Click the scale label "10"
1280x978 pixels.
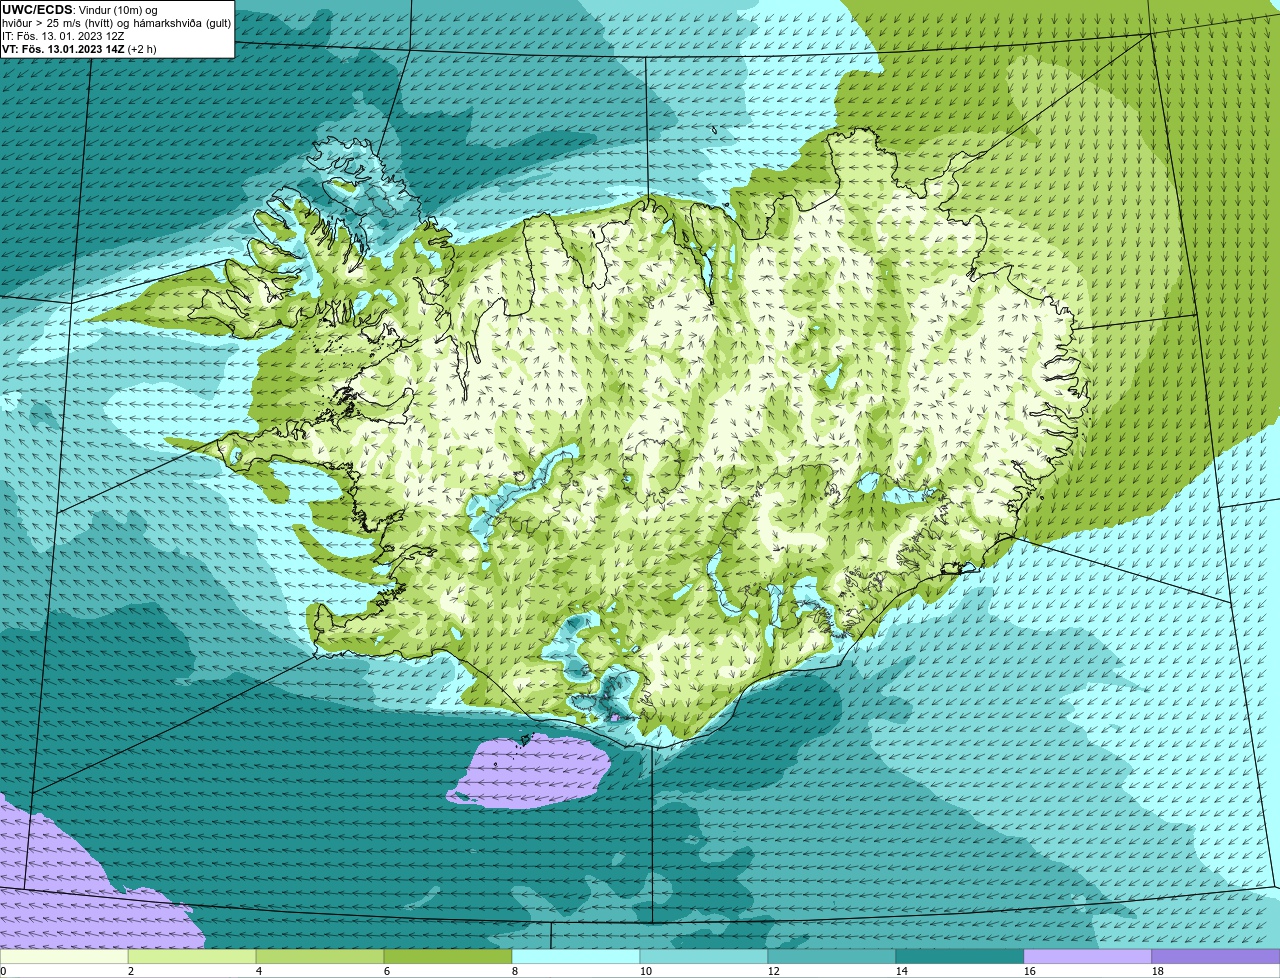[x=646, y=971]
